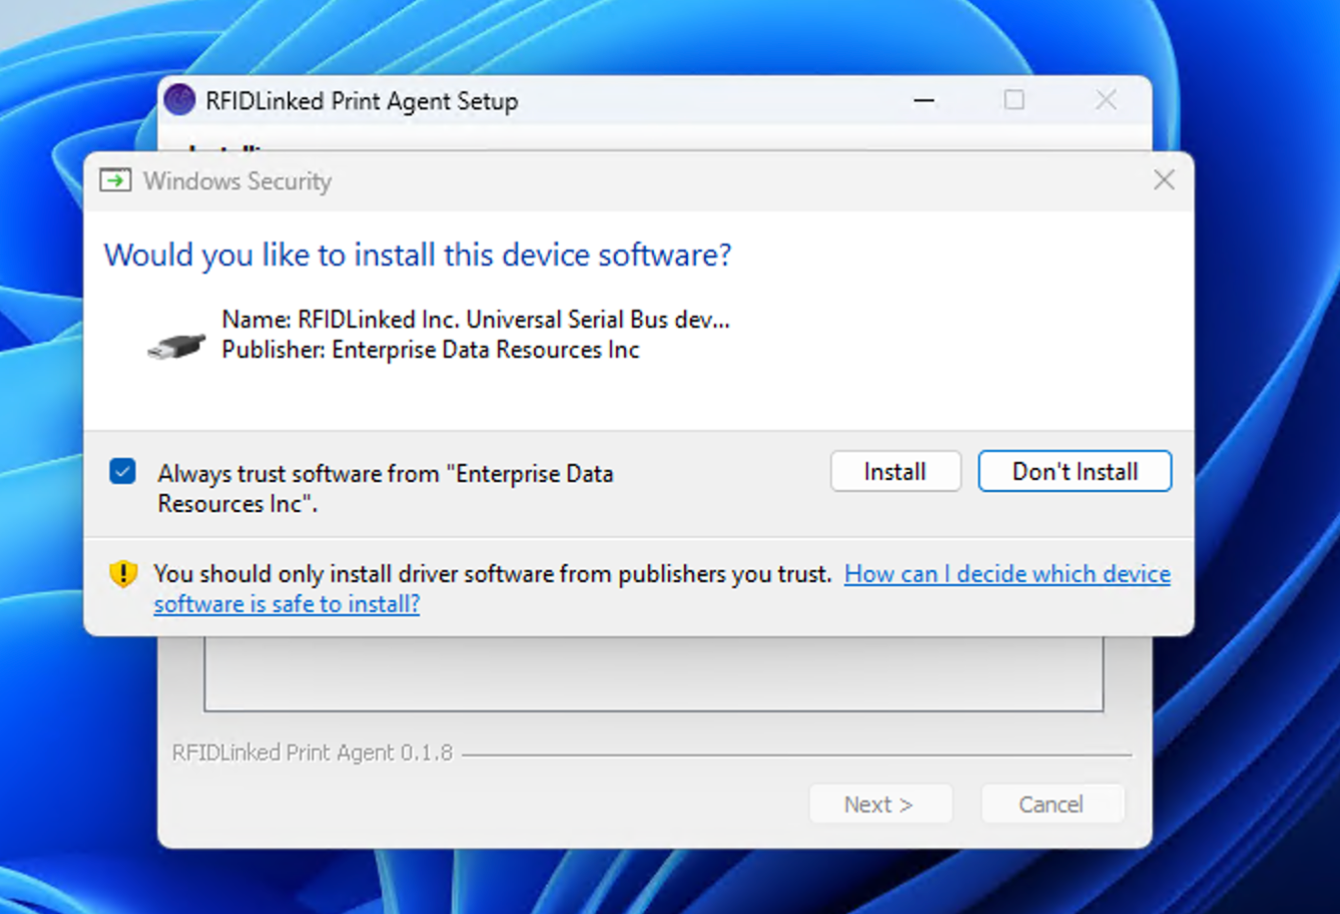
Task: Click the yellow warning shield icon
Action: (x=123, y=574)
